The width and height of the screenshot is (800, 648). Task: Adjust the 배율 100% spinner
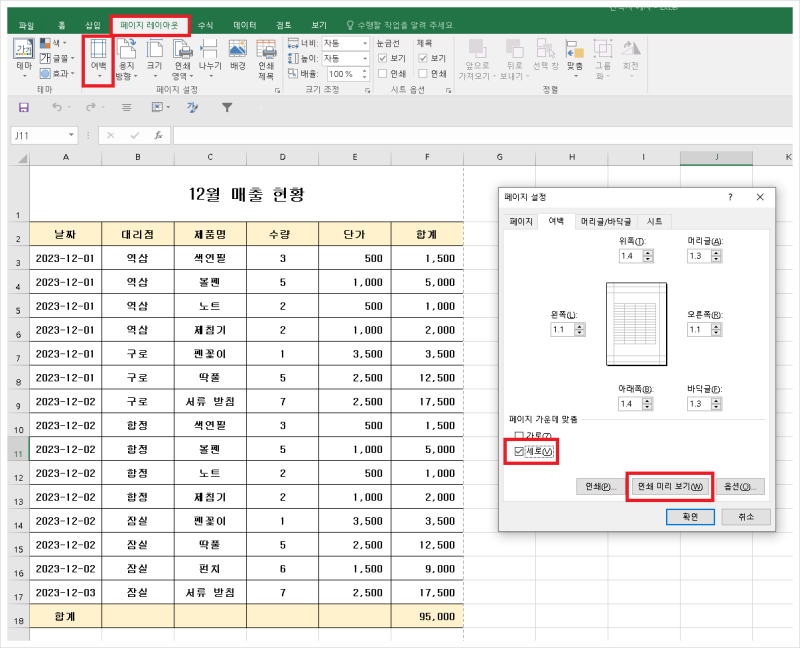(x=364, y=74)
